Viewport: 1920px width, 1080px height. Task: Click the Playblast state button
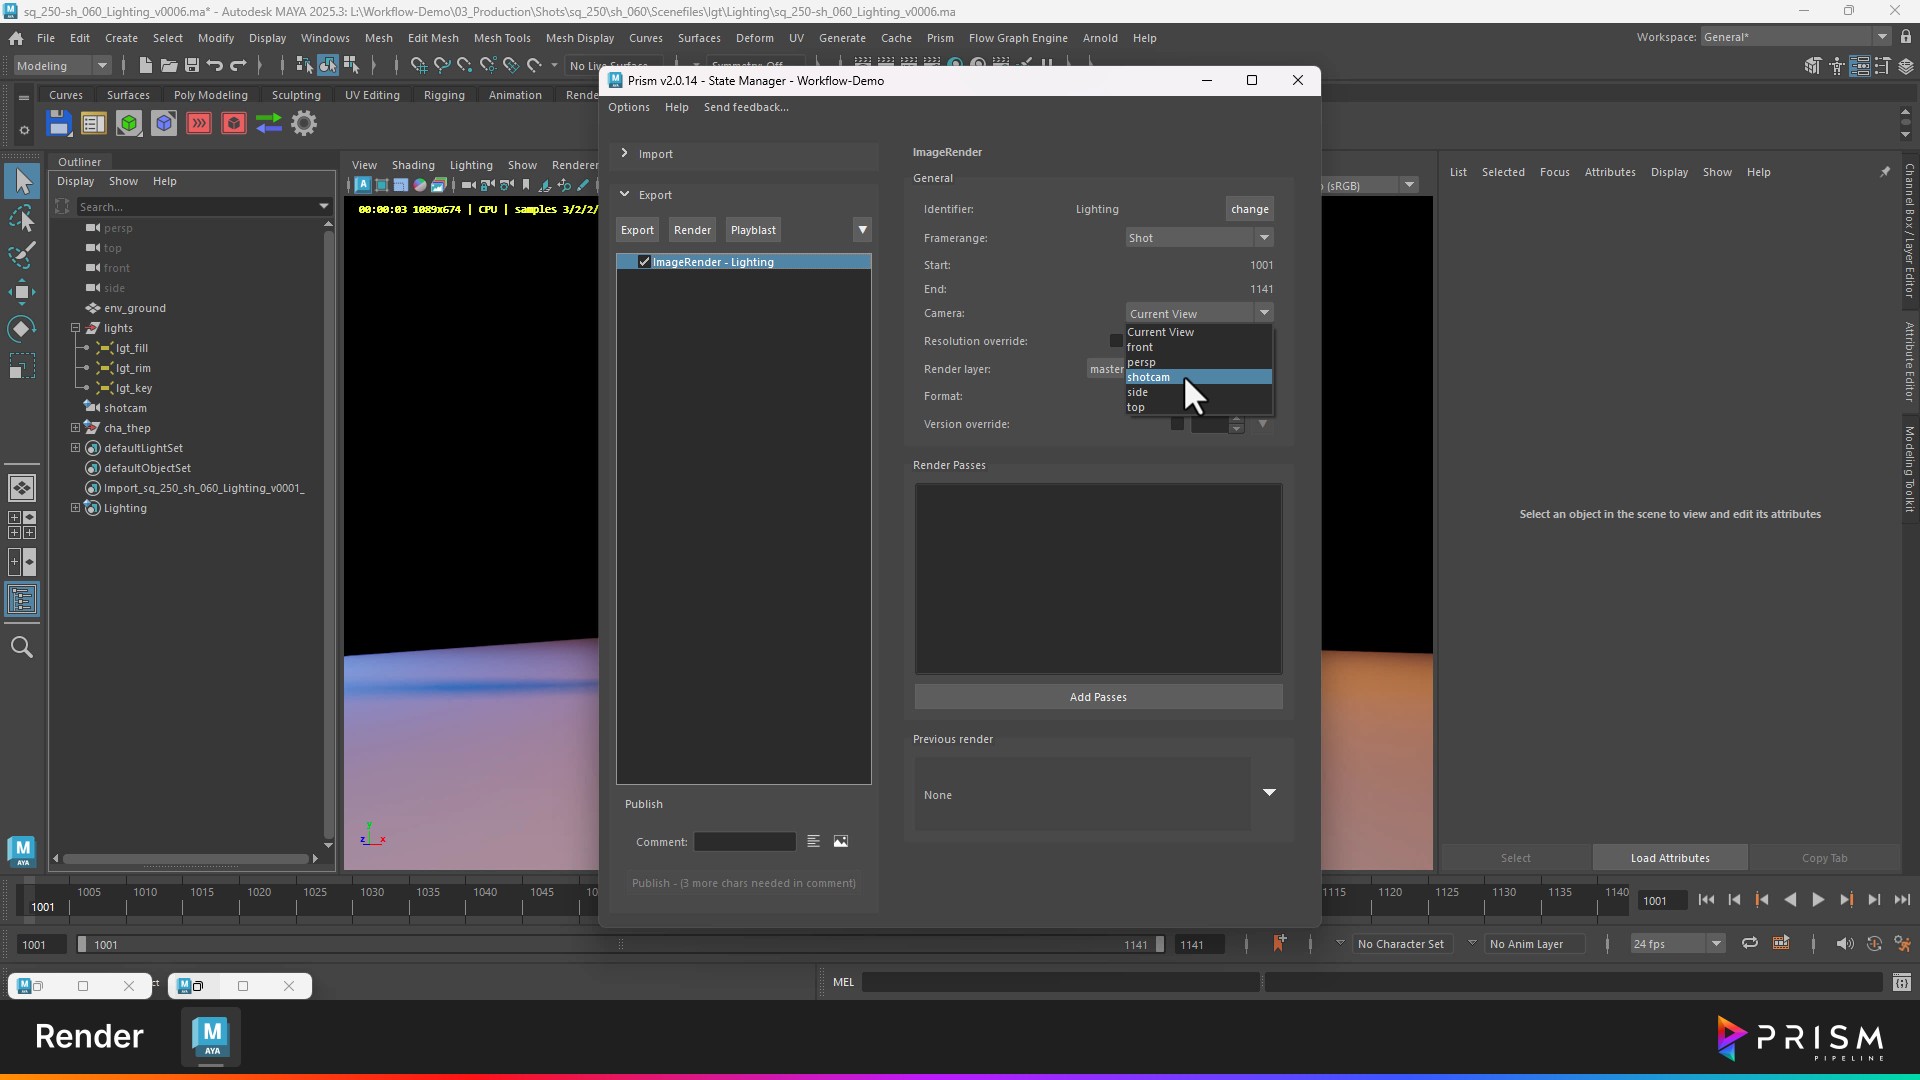click(753, 230)
